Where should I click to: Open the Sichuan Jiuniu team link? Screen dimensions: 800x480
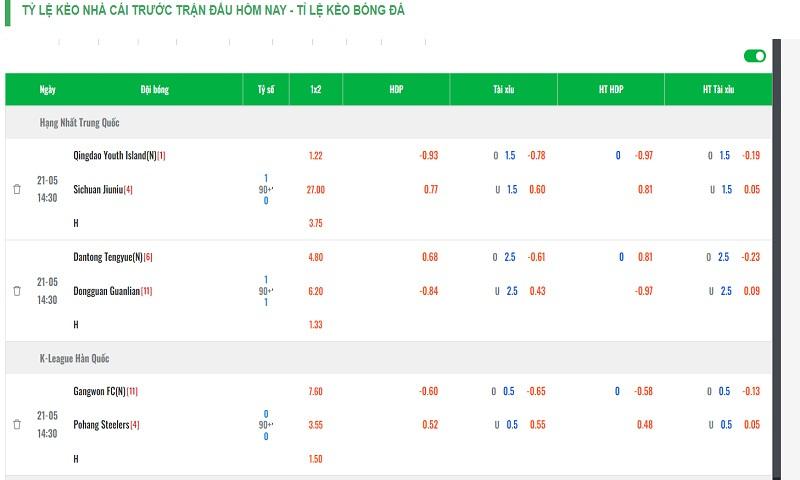tap(98, 190)
